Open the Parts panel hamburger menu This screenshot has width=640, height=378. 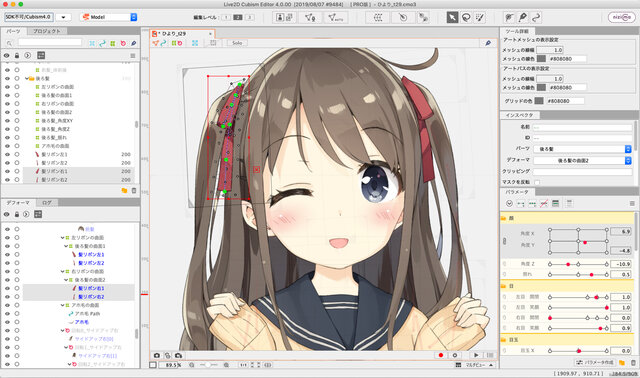(x=133, y=56)
